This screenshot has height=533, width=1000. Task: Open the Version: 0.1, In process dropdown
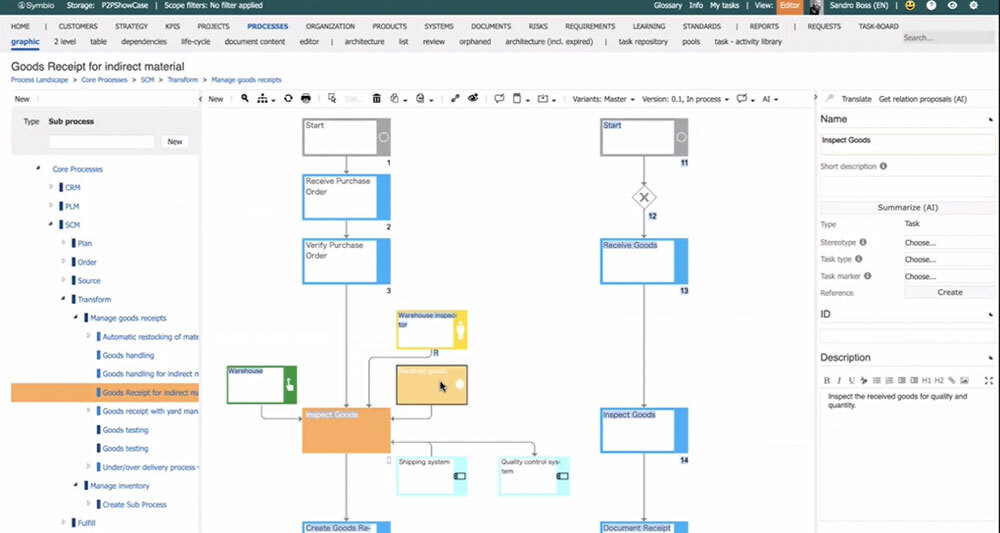(685, 99)
